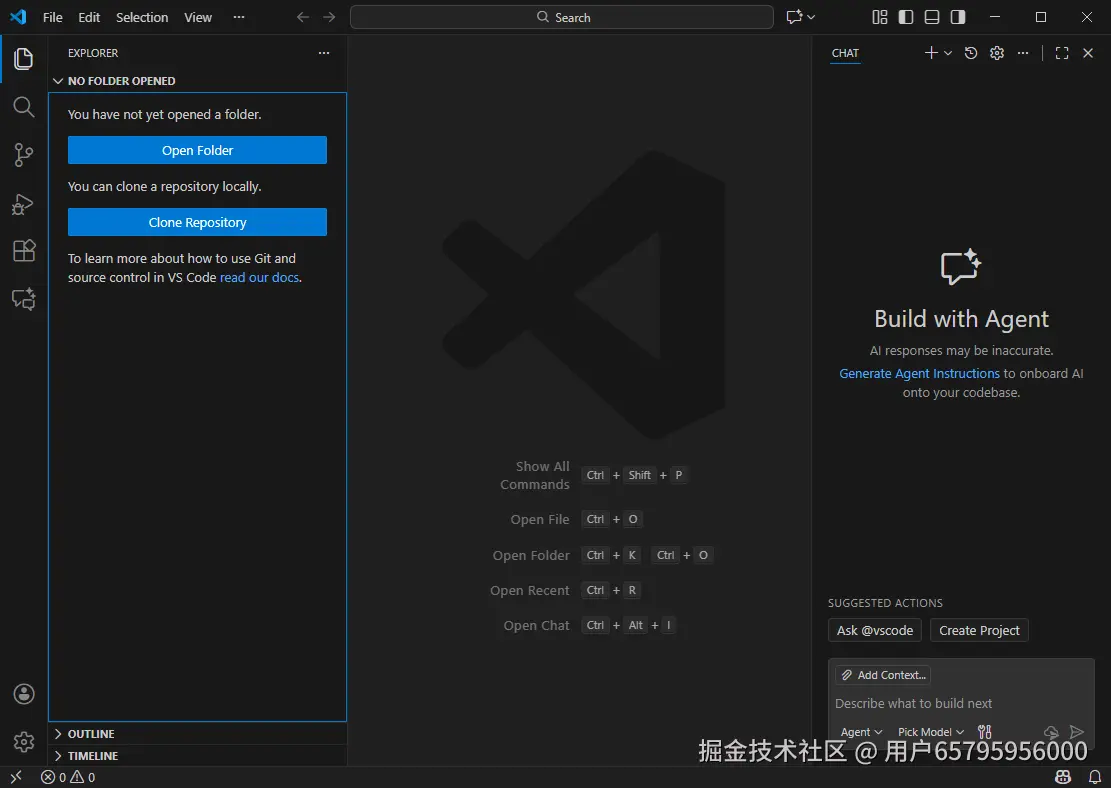This screenshot has height=788, width=1111.
Task: Expand the Outline section
Action: coord(198,733)
